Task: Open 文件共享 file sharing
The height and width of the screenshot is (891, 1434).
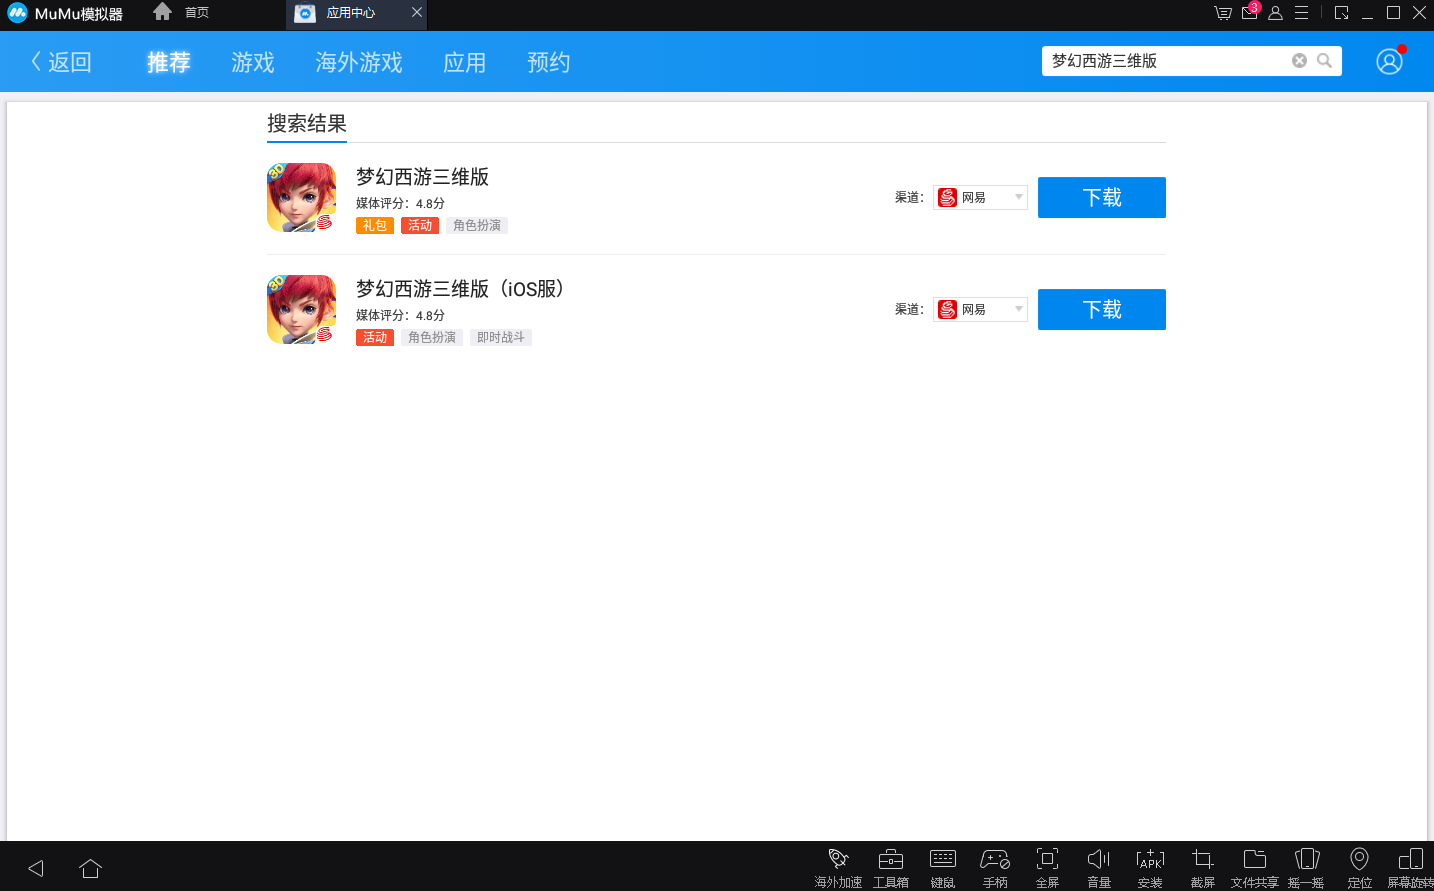Action: click(x=1255, y=868)
